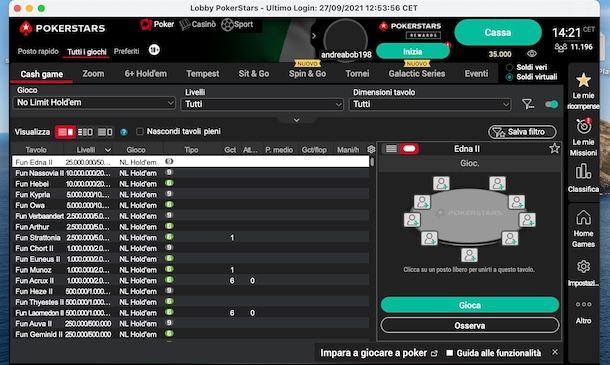610x365 pixels.
Task: Select Posto rapido tab
Action: (38, 51)
